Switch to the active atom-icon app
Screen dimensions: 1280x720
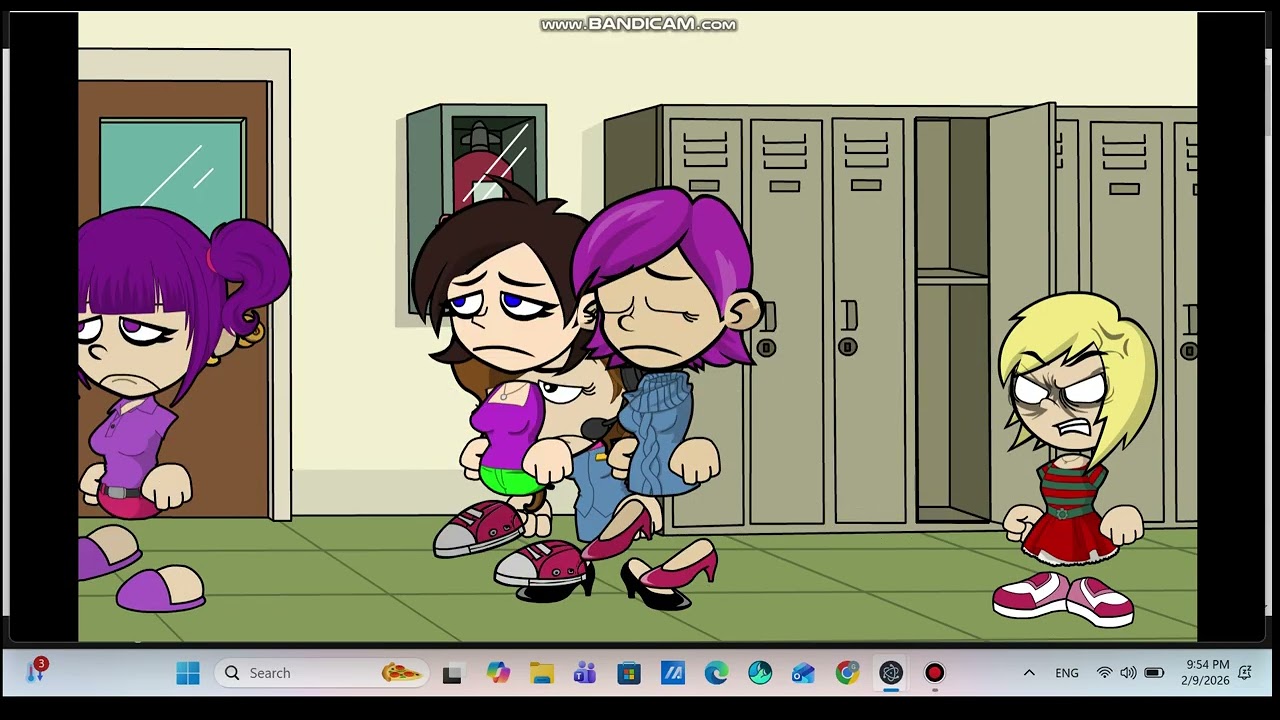click(891, 673)
